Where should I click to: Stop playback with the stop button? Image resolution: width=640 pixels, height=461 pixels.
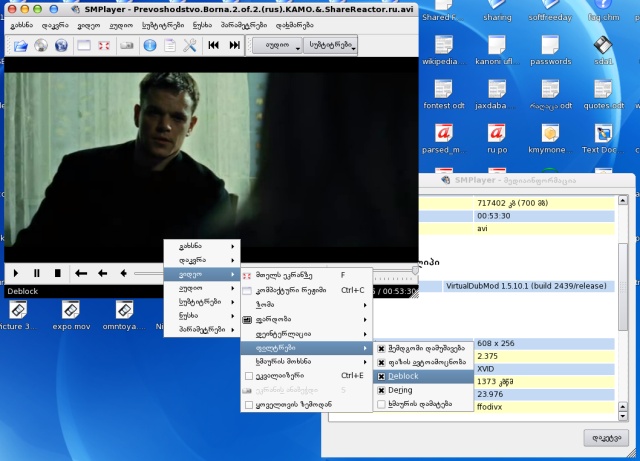[x=58, y=273]
